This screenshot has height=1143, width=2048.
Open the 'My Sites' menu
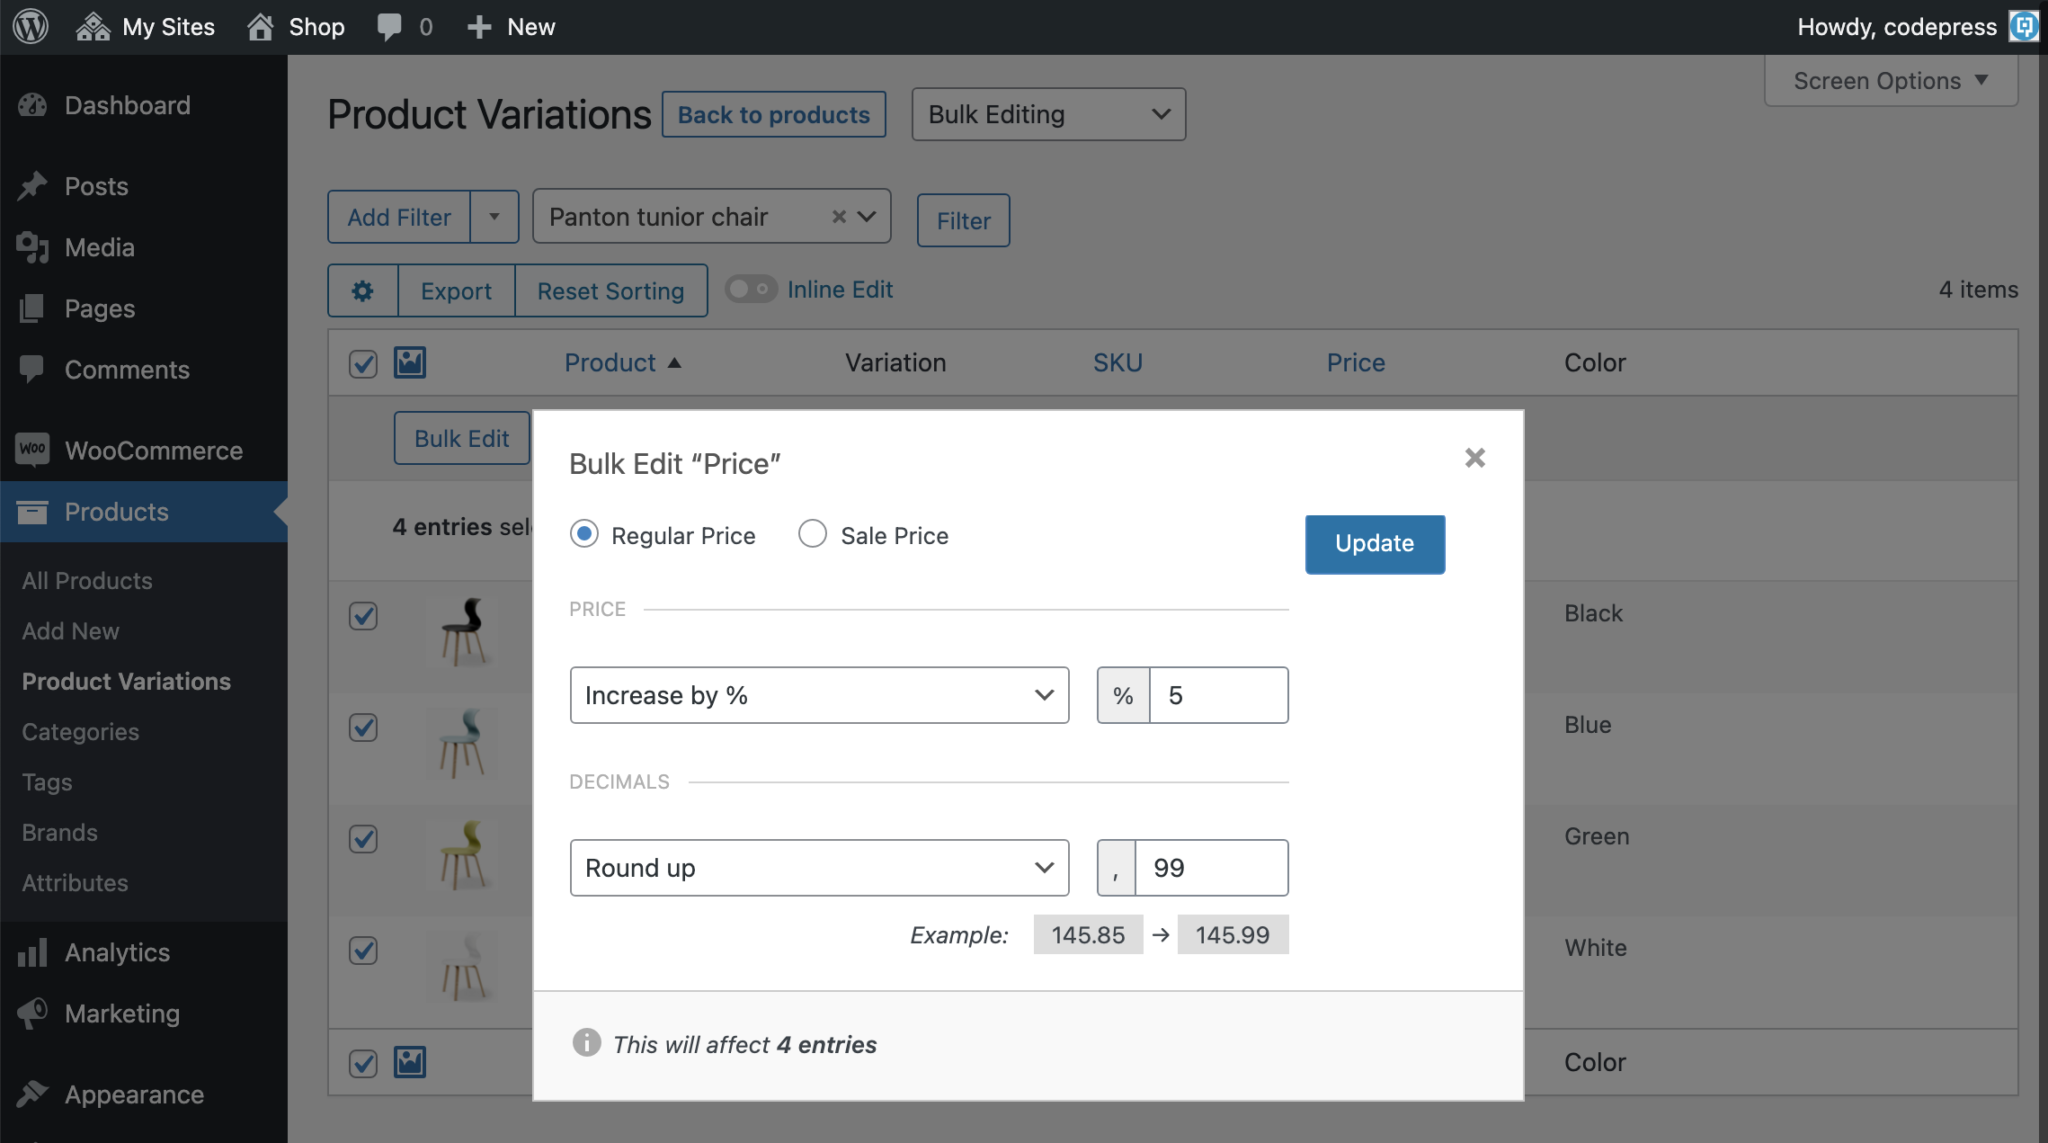(145, 26)
